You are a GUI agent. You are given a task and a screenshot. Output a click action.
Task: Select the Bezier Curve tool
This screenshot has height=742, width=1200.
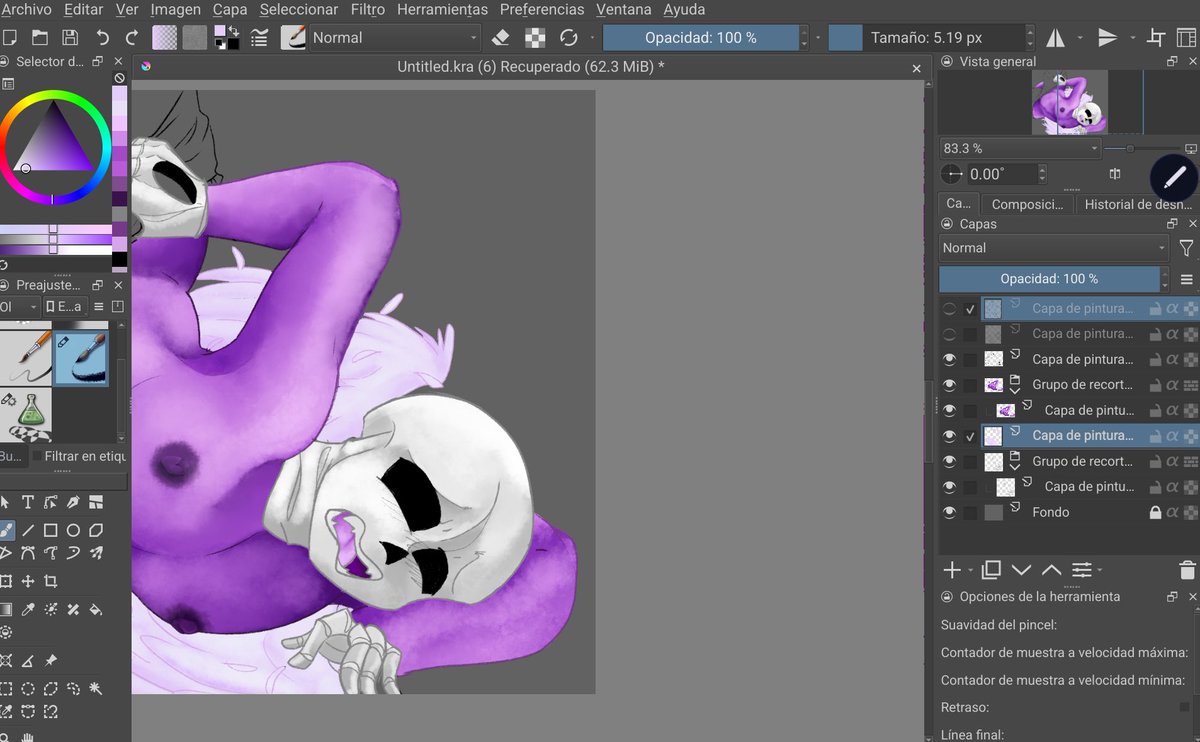point(28,553)
